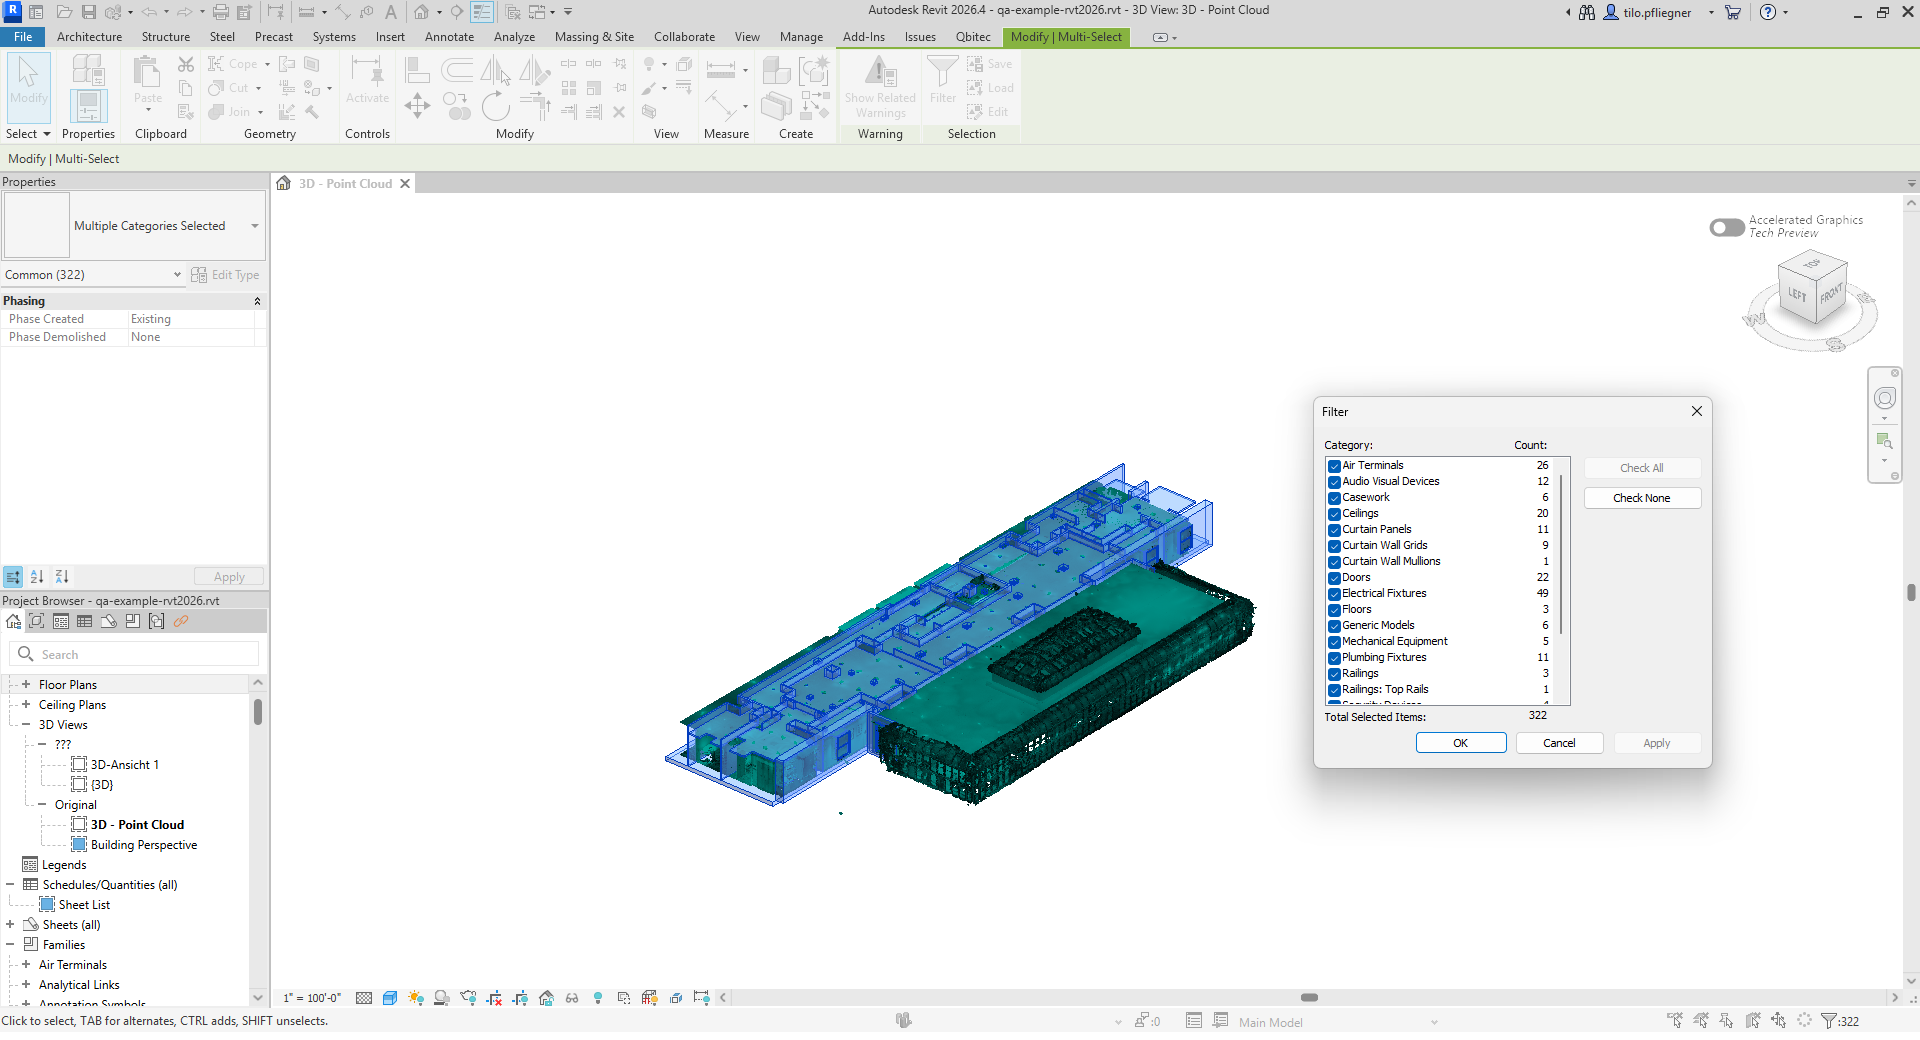1920x1040 pixels.
Task: Click Cancel in the Filter dialog
Action: (1559, 743)
